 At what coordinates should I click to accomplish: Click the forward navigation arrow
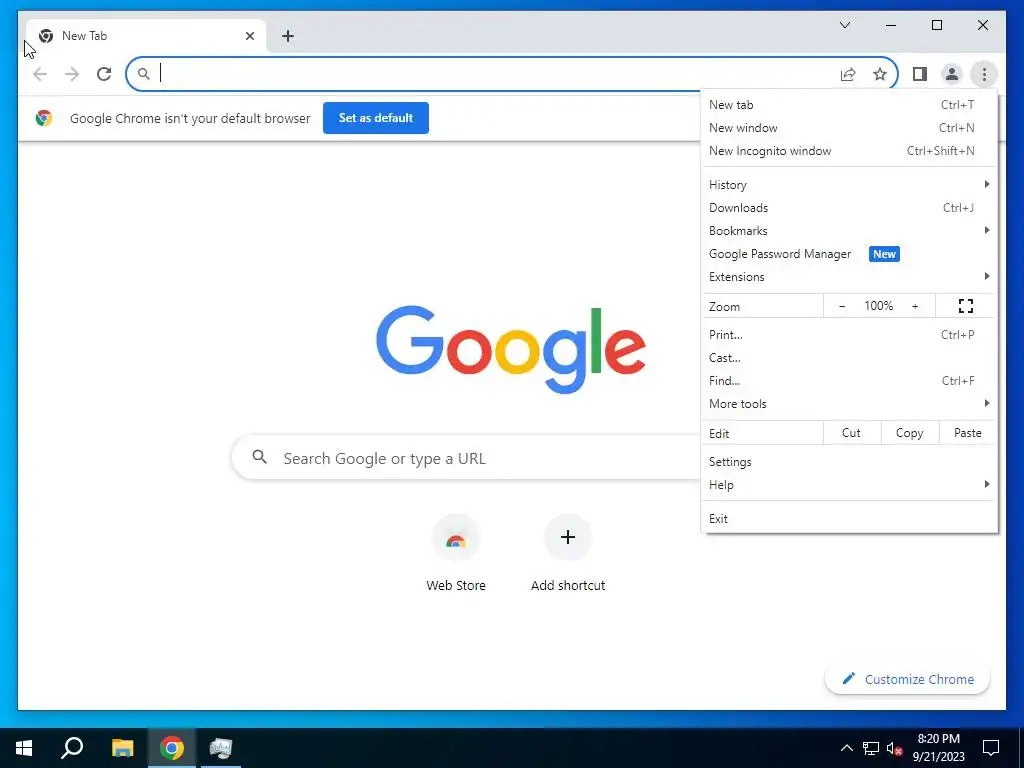(72, 74)
